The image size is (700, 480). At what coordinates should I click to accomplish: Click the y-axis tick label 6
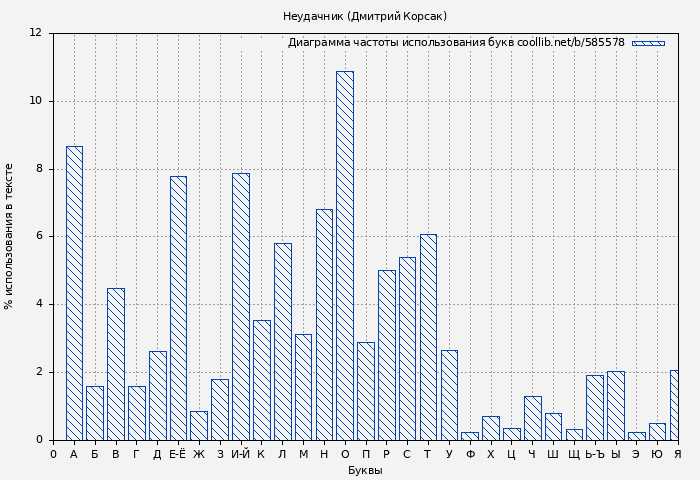click(x=39, y=236)
